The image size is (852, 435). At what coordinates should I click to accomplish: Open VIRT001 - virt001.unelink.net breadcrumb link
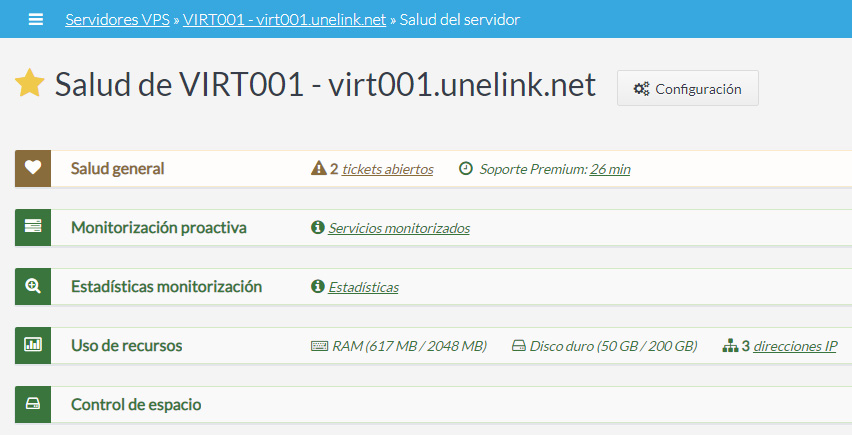tap(284, 19)
